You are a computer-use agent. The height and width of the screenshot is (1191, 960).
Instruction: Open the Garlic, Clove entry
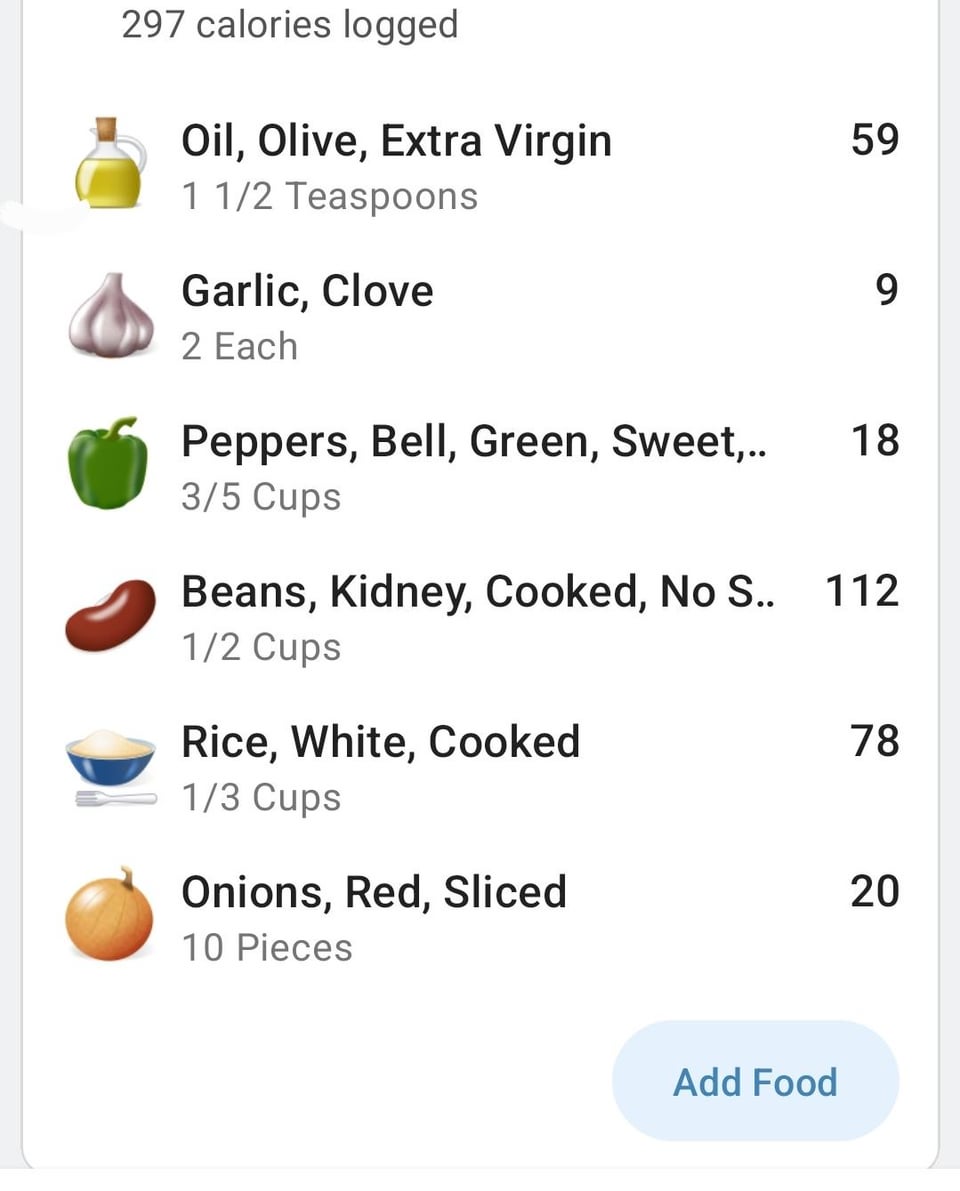(x=482, y=316)
